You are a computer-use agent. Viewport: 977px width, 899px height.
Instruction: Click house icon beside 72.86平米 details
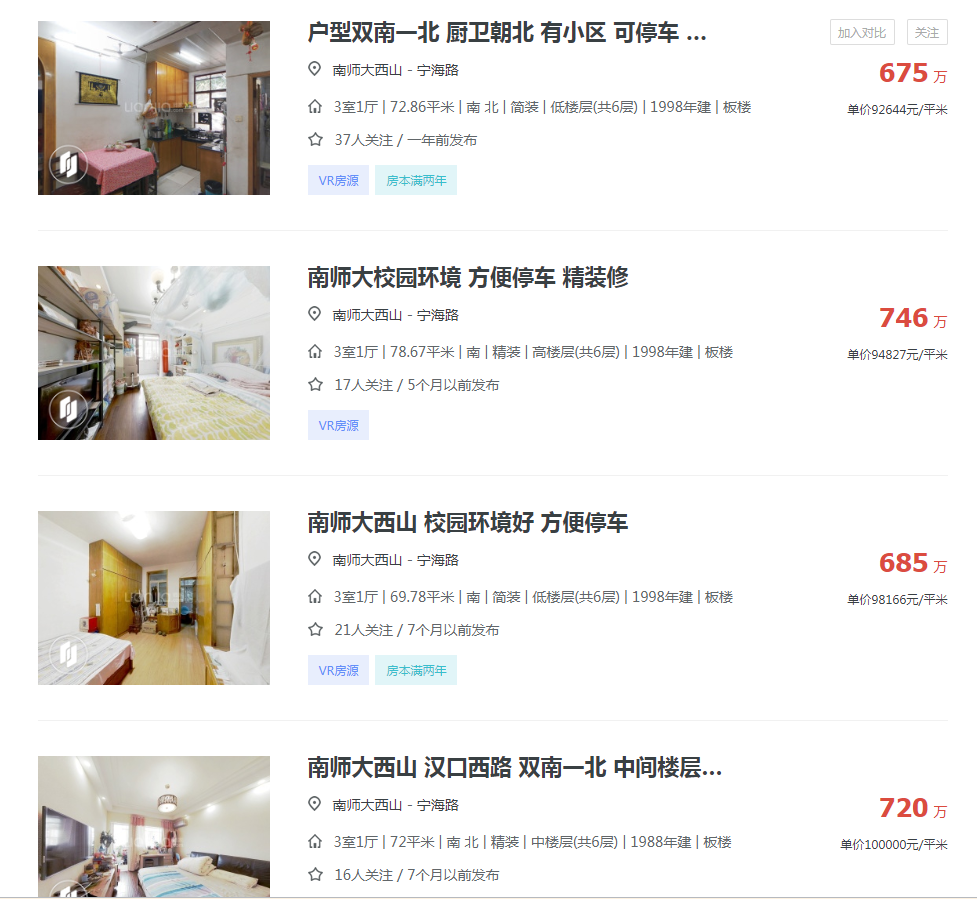tap(315, 107)
